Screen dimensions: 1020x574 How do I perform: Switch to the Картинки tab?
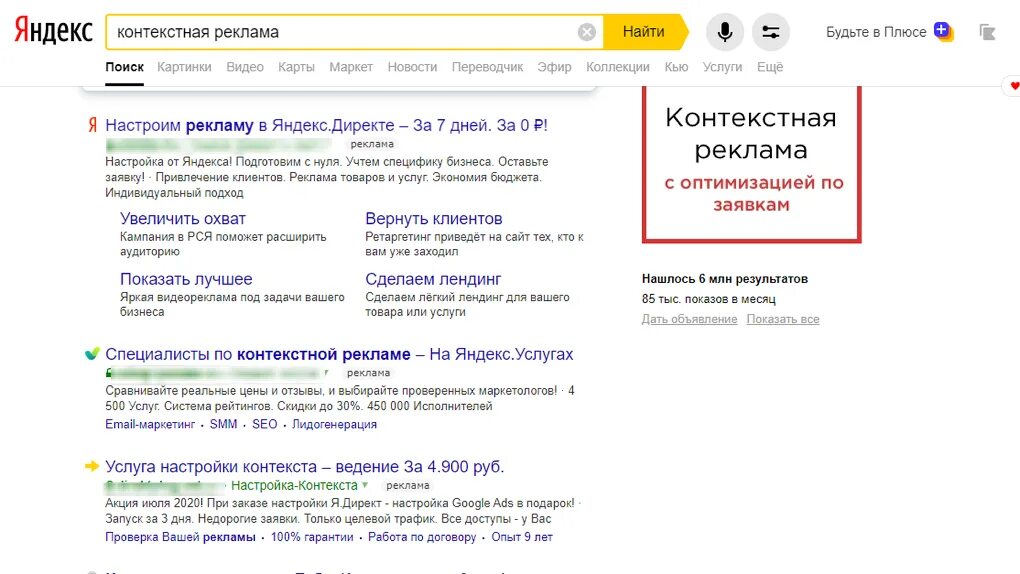(x=184, y=67)
